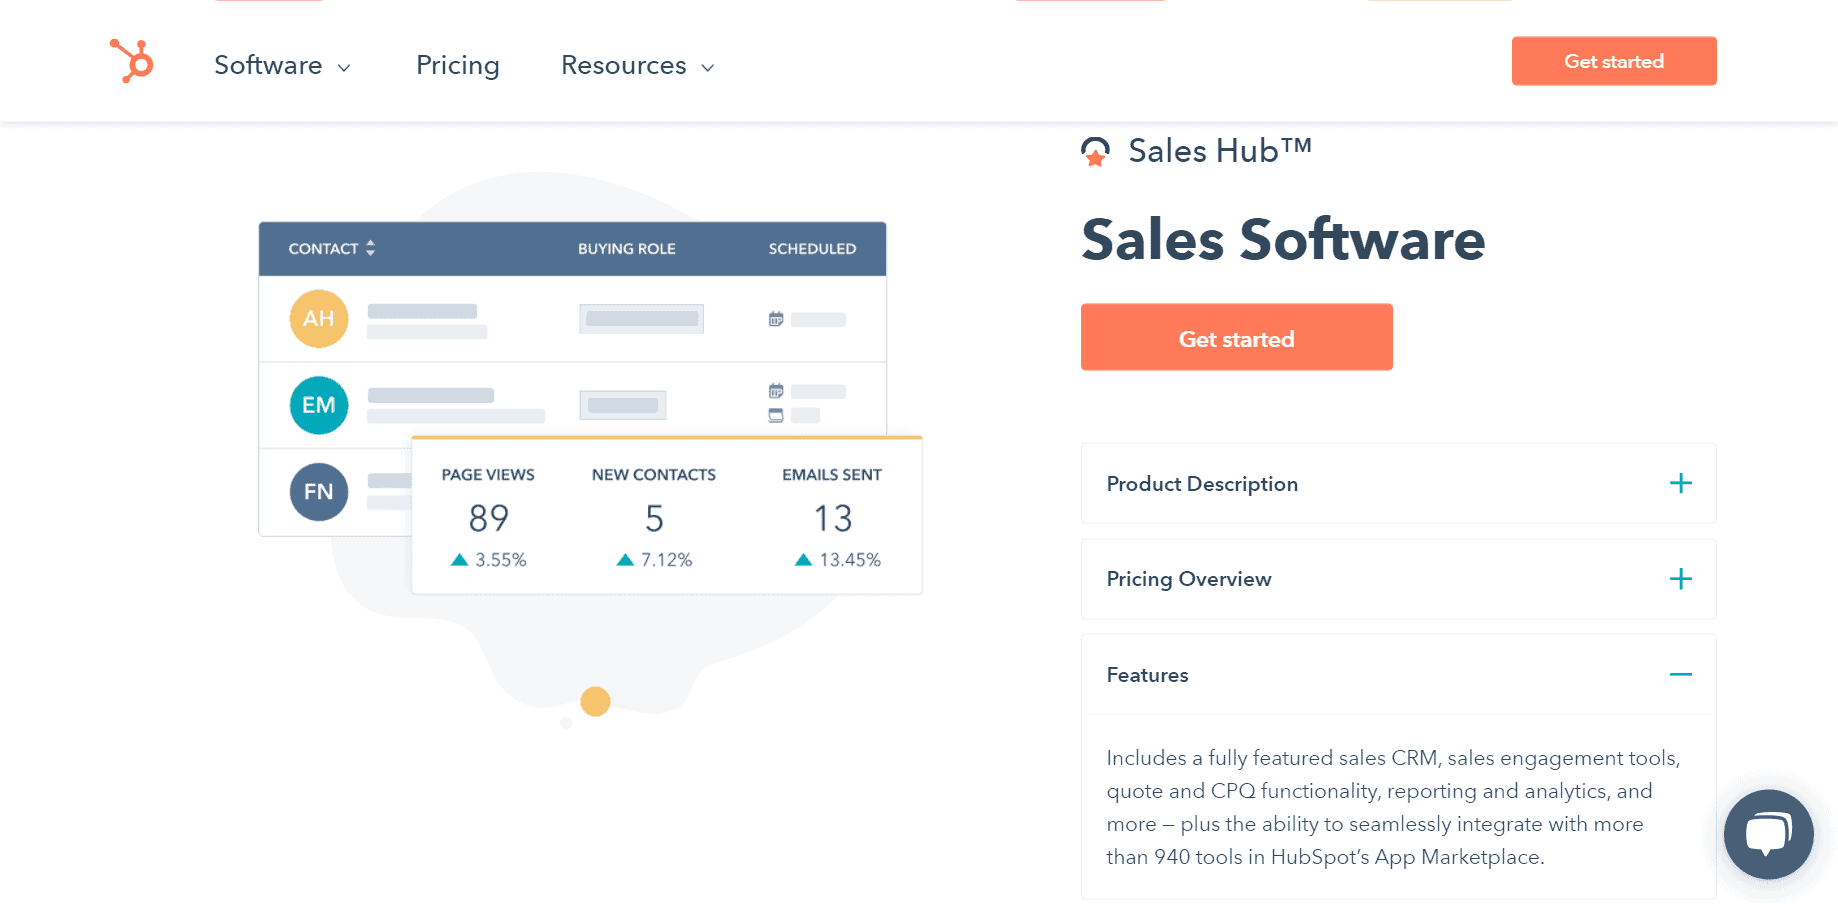This screenshot has width=1838, height=904.
Task: Click the green increase triangle under Emails Sent
Action: pos(803,559)
